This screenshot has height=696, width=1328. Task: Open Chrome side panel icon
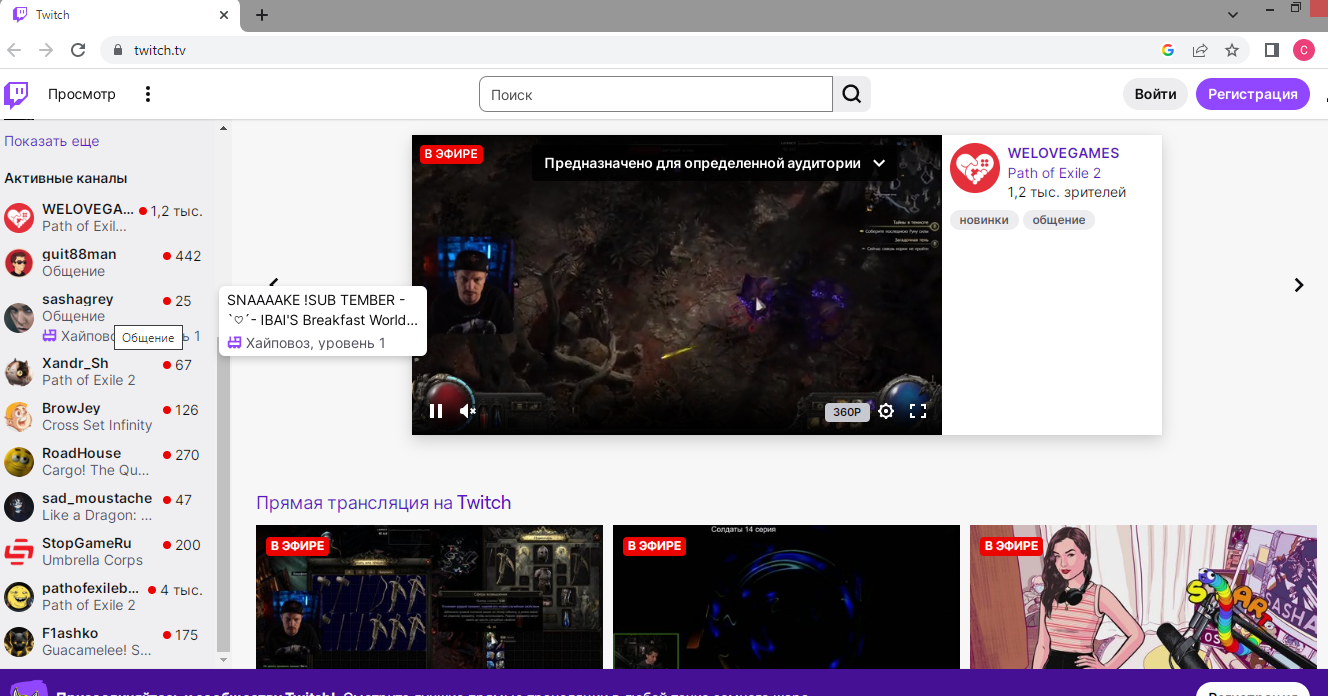[x=1272, y=50]
